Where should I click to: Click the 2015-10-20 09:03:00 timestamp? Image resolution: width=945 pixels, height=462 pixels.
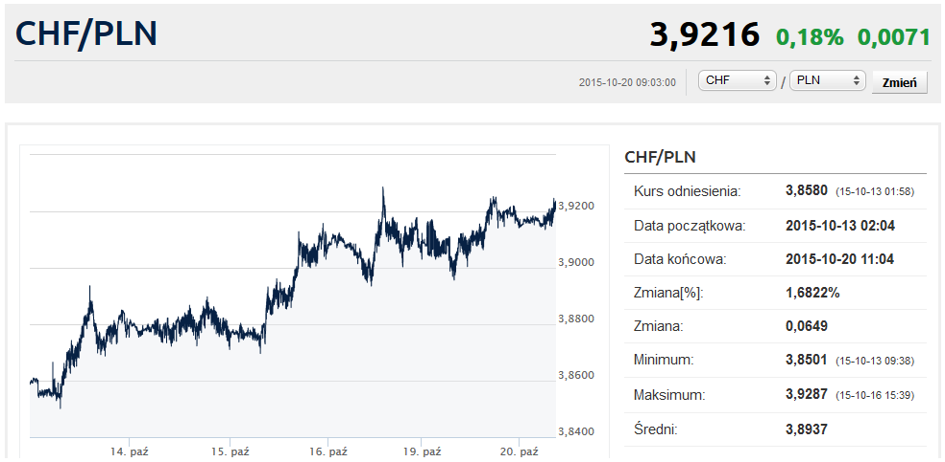click(x=627, y=82)
